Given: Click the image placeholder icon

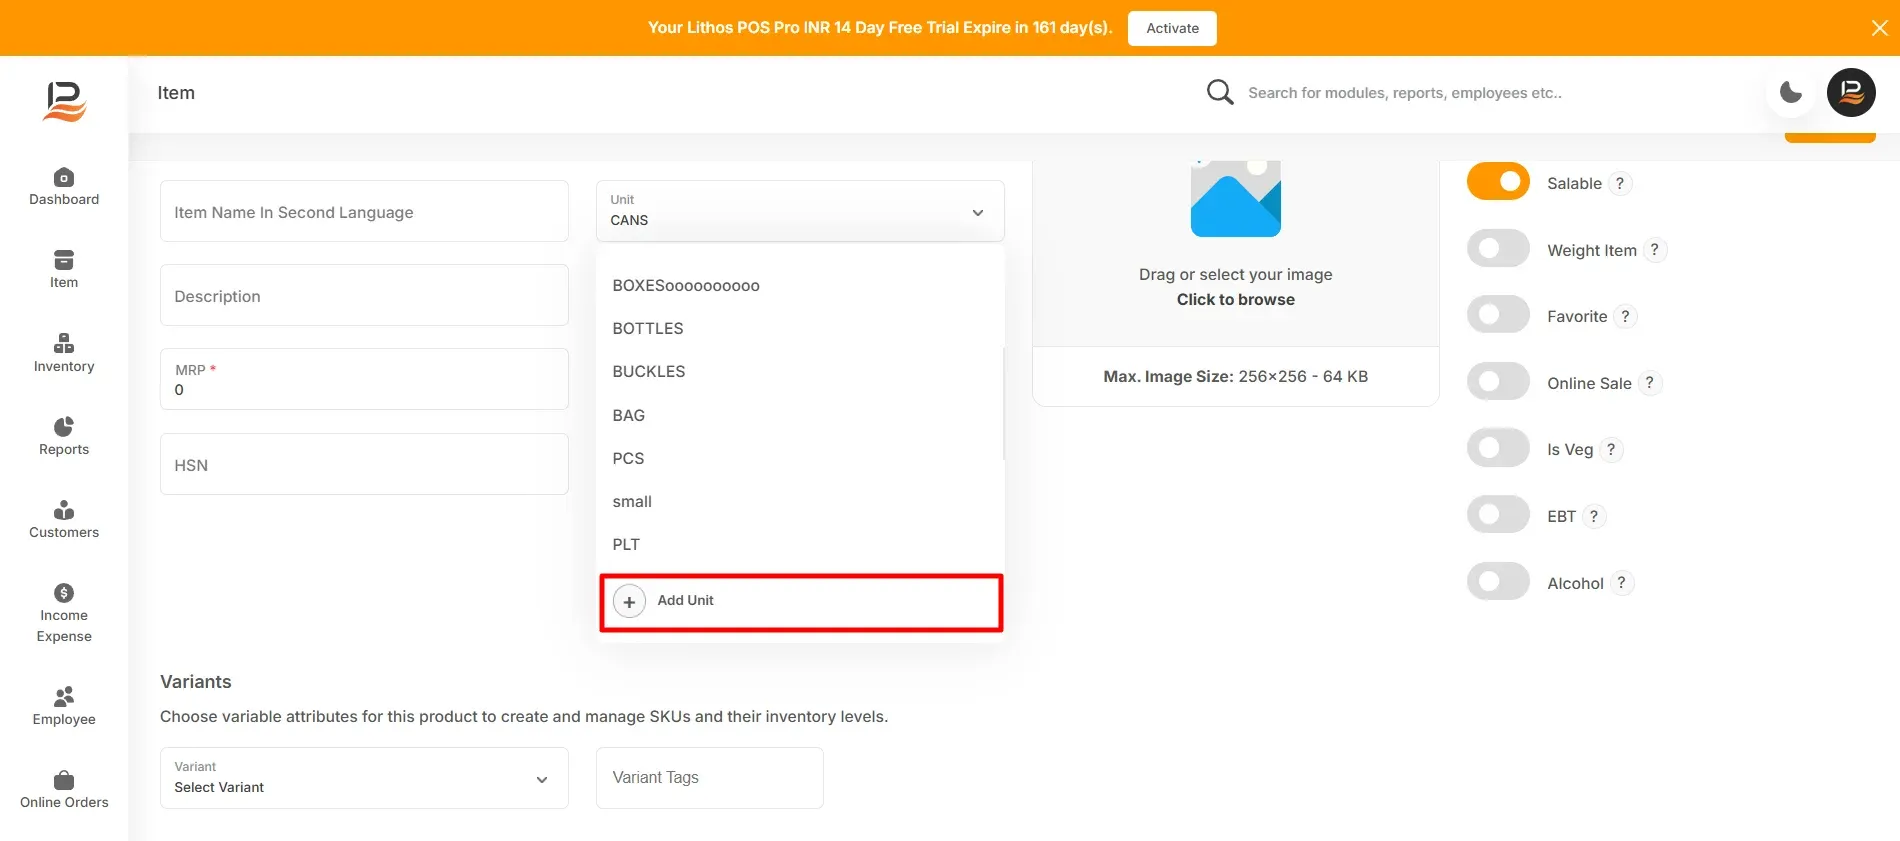Looking at the screenshot, I should click(1236, 198).
